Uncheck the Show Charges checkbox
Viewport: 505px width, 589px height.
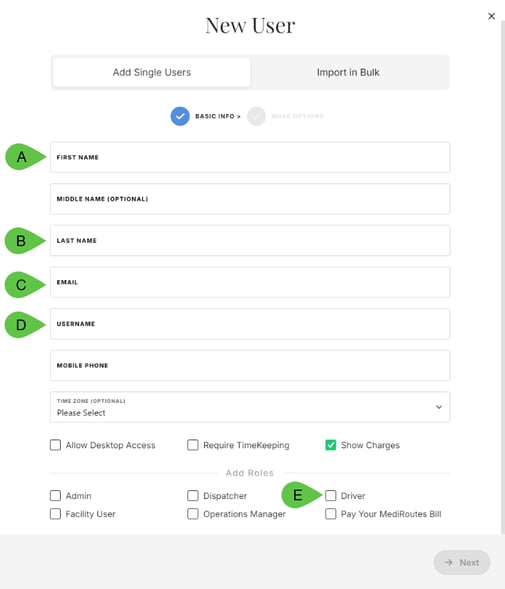point(331,445)
